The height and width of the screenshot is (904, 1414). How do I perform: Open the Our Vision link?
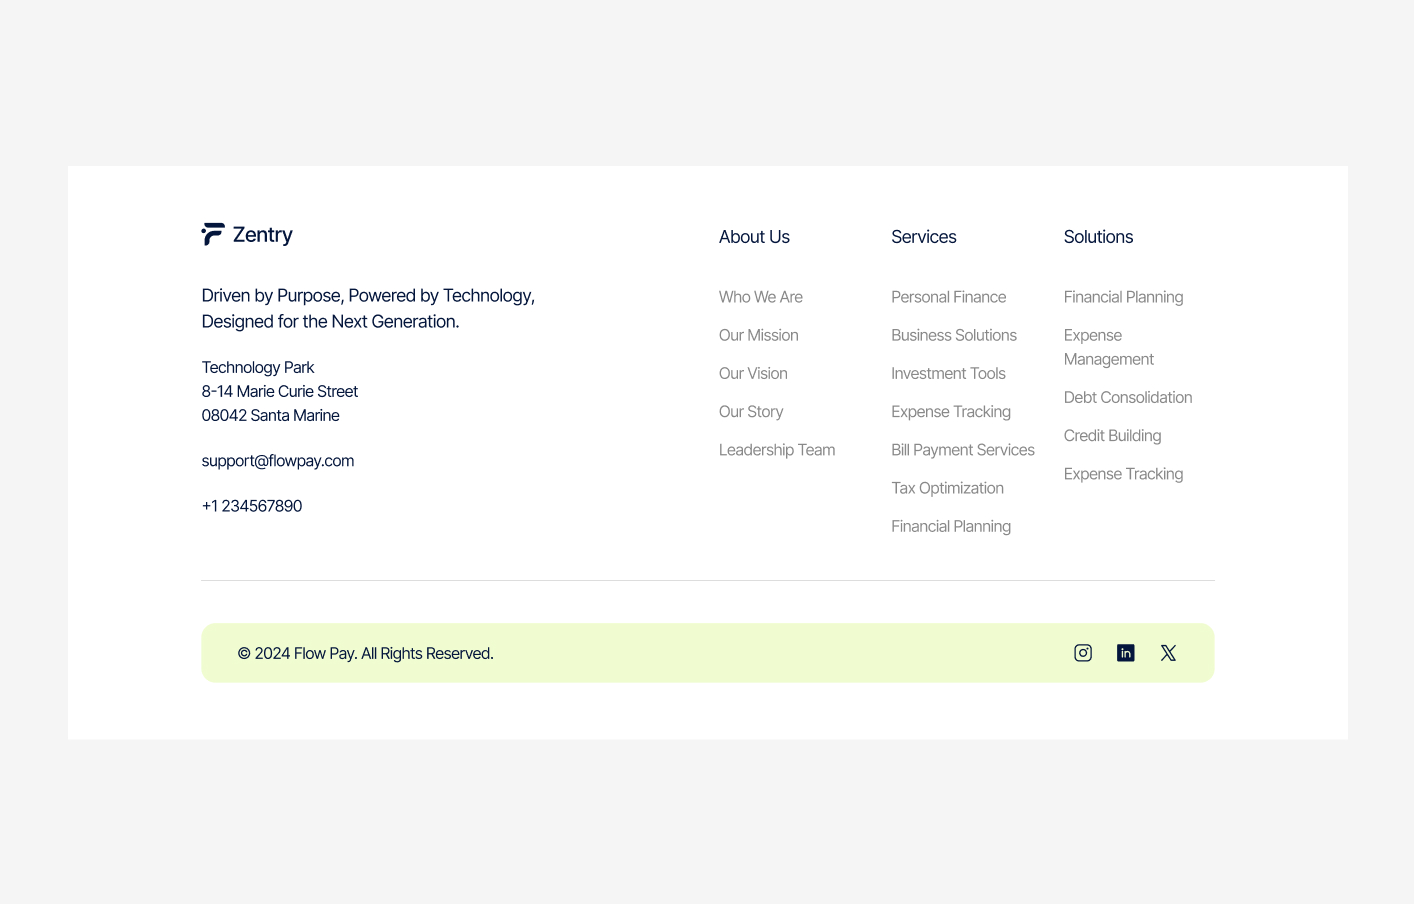pos(753,373)
